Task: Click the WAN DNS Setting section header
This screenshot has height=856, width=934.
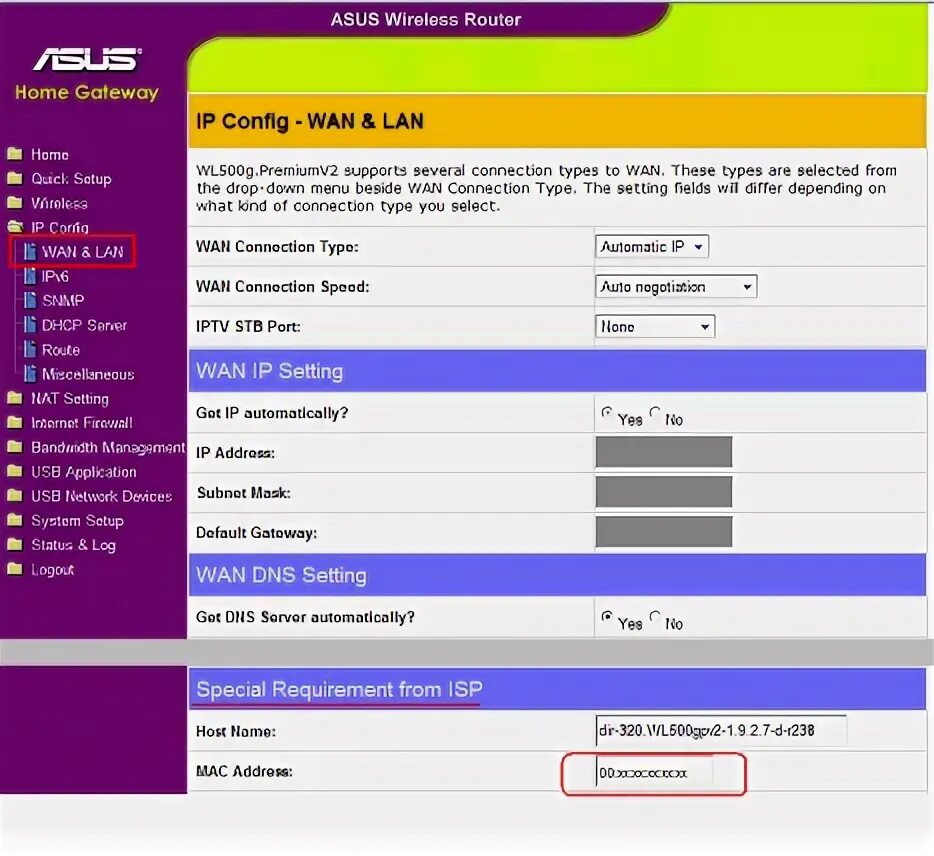Action: coord(557,575)
